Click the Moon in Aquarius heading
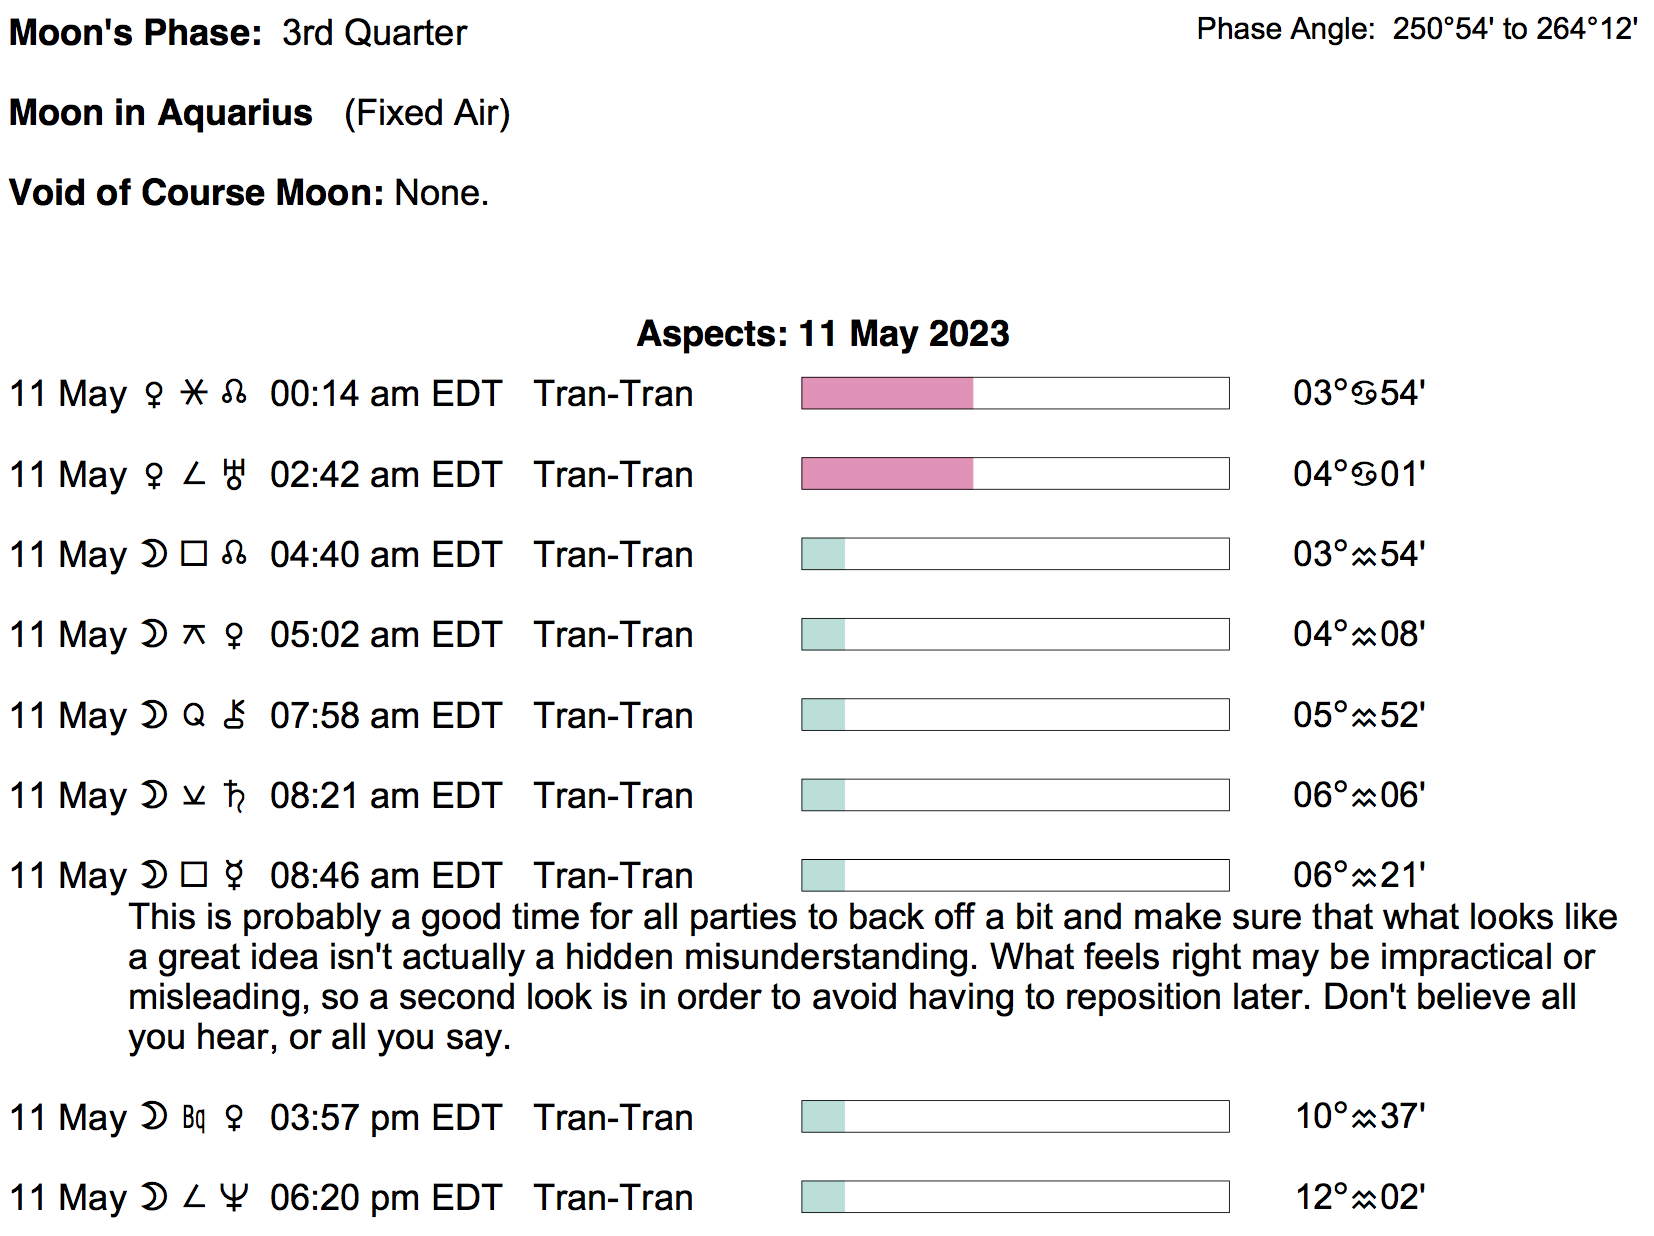 pos(161,113)
